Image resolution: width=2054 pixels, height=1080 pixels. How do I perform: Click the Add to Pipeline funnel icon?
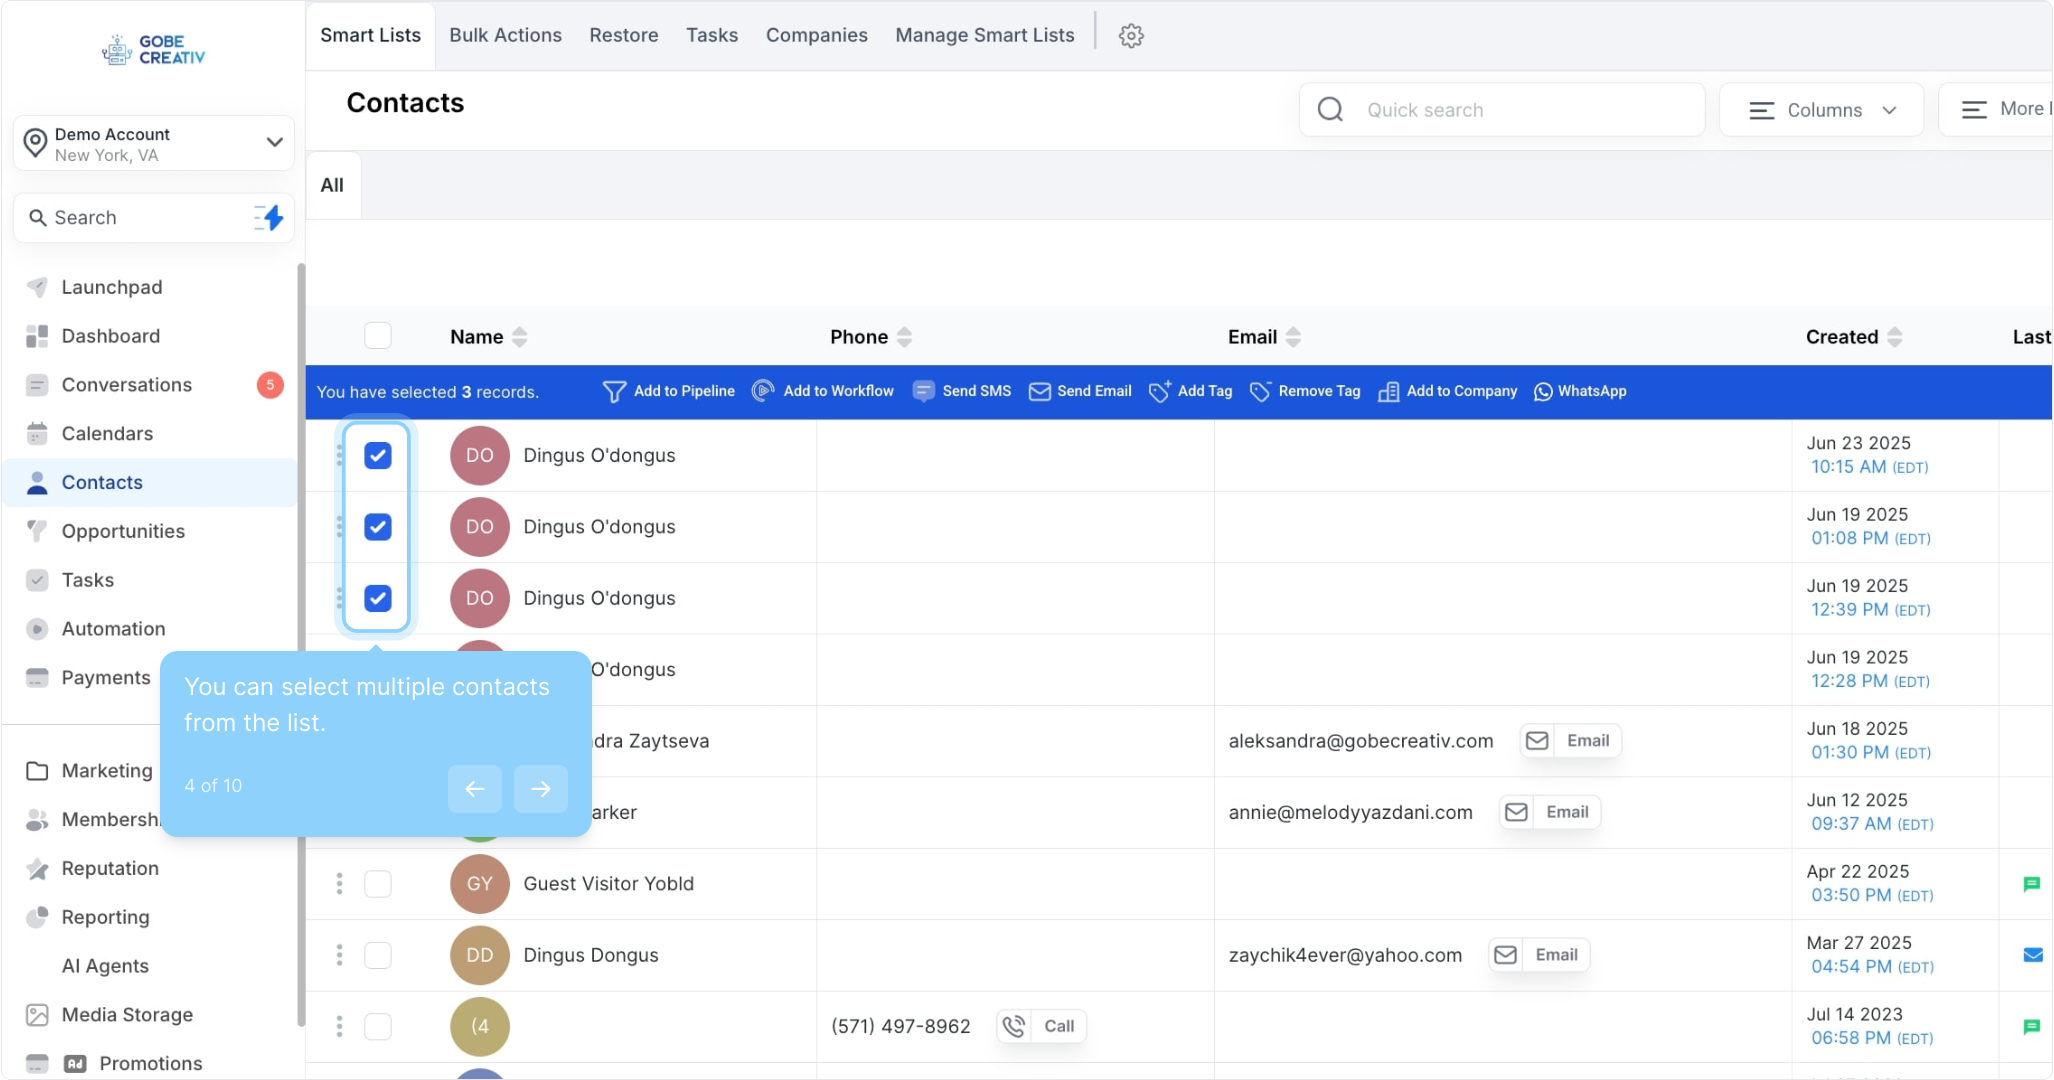(614, 392)
